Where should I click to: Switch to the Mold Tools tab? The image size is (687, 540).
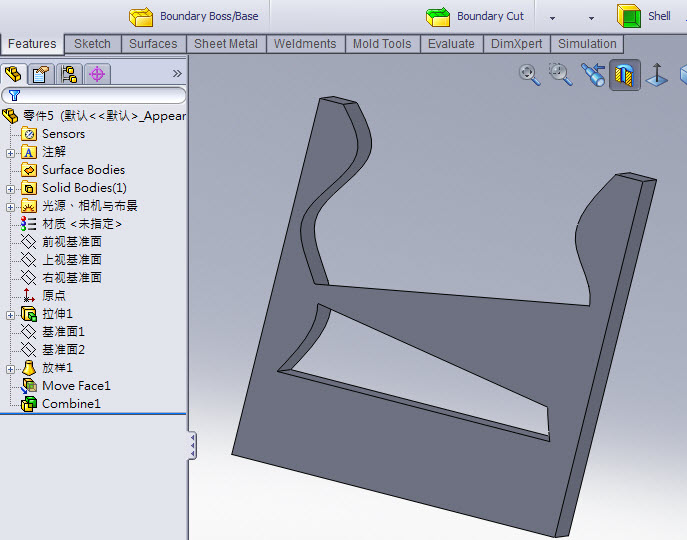pos(382,44)
